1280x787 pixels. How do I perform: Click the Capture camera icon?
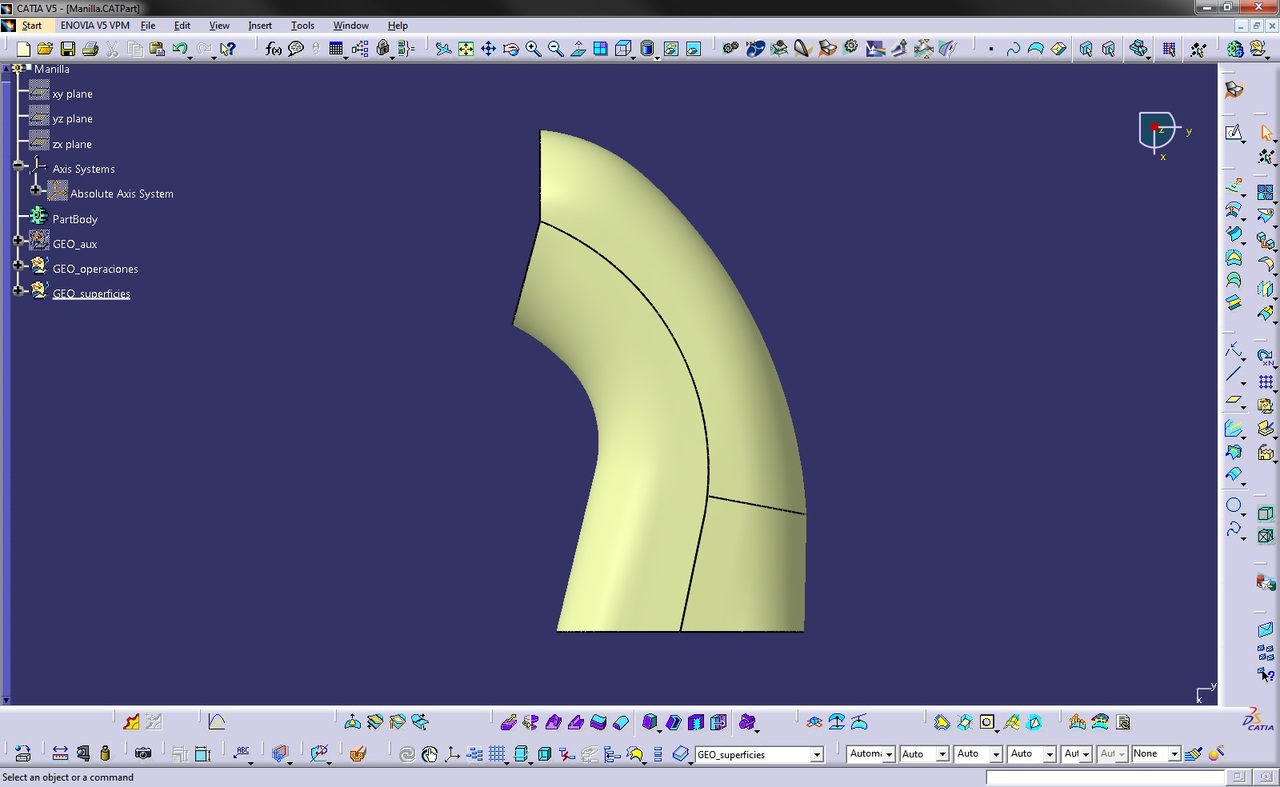[143, 754]
